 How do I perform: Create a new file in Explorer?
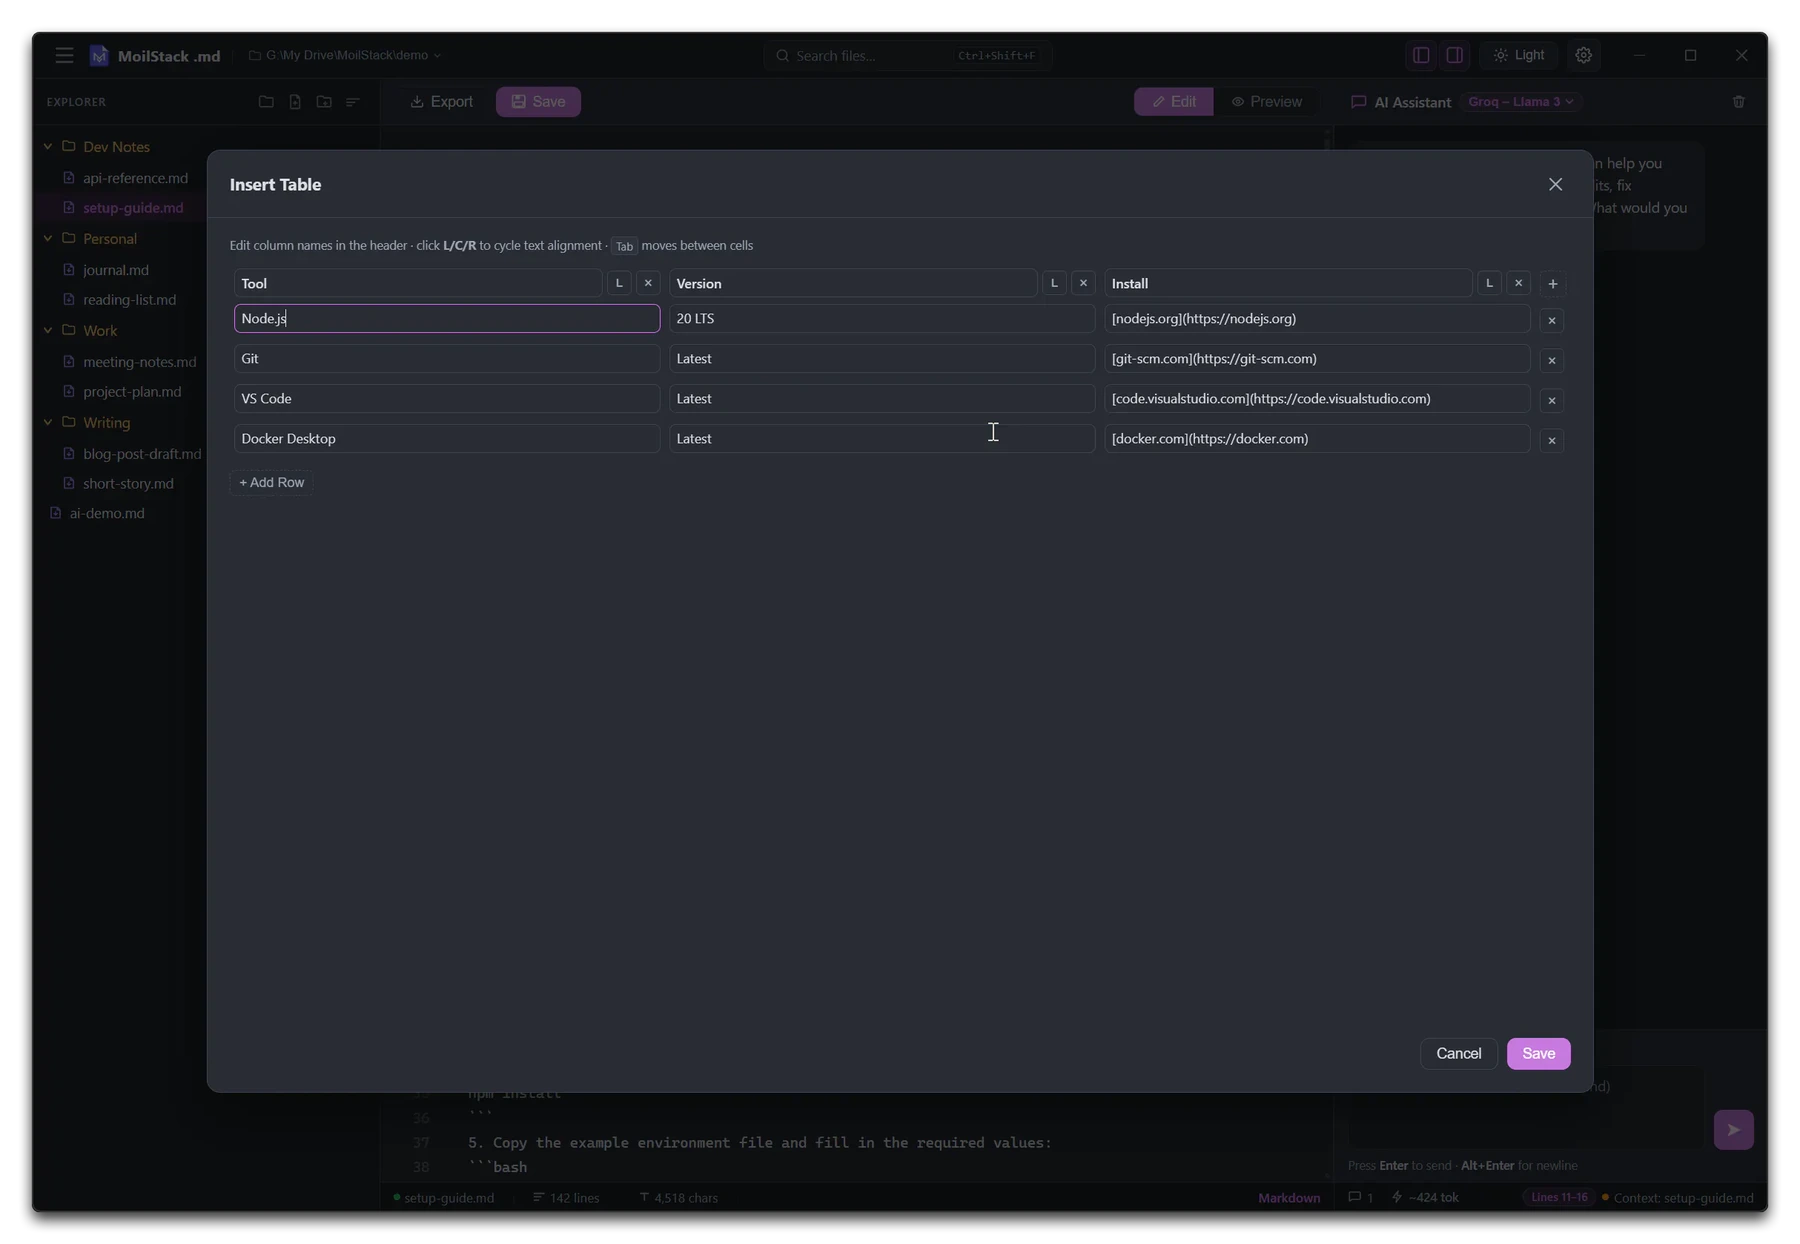click(x=295, y=101)
